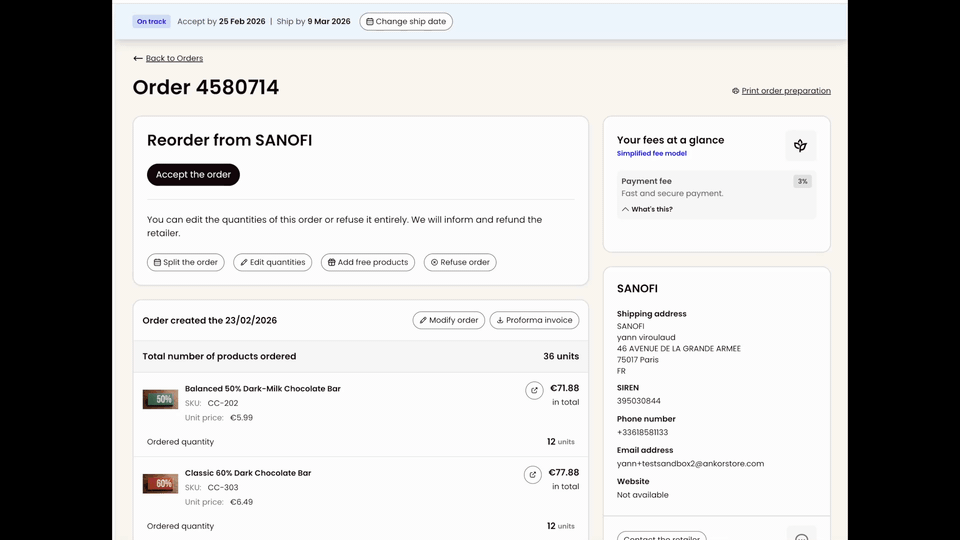Open the Back to Orders link
Viewport: 960px width, 540px height.
tap(174, 58)
